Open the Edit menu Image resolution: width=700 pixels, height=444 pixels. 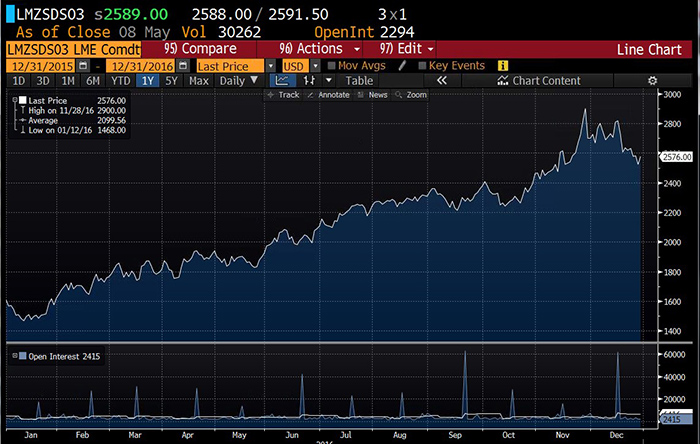(407, 48)
